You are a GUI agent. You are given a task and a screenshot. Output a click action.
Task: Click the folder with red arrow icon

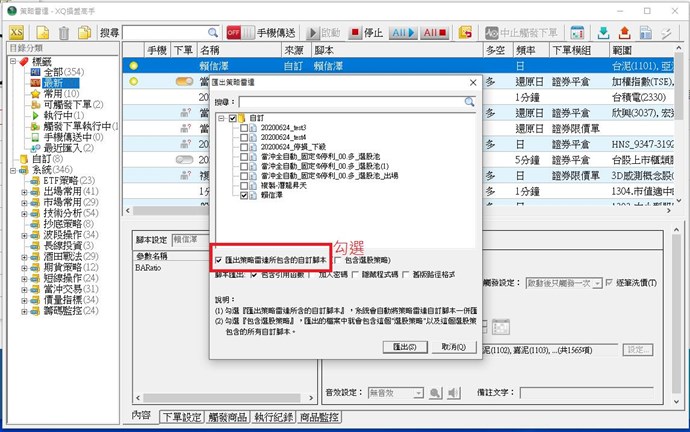[465, 33]
